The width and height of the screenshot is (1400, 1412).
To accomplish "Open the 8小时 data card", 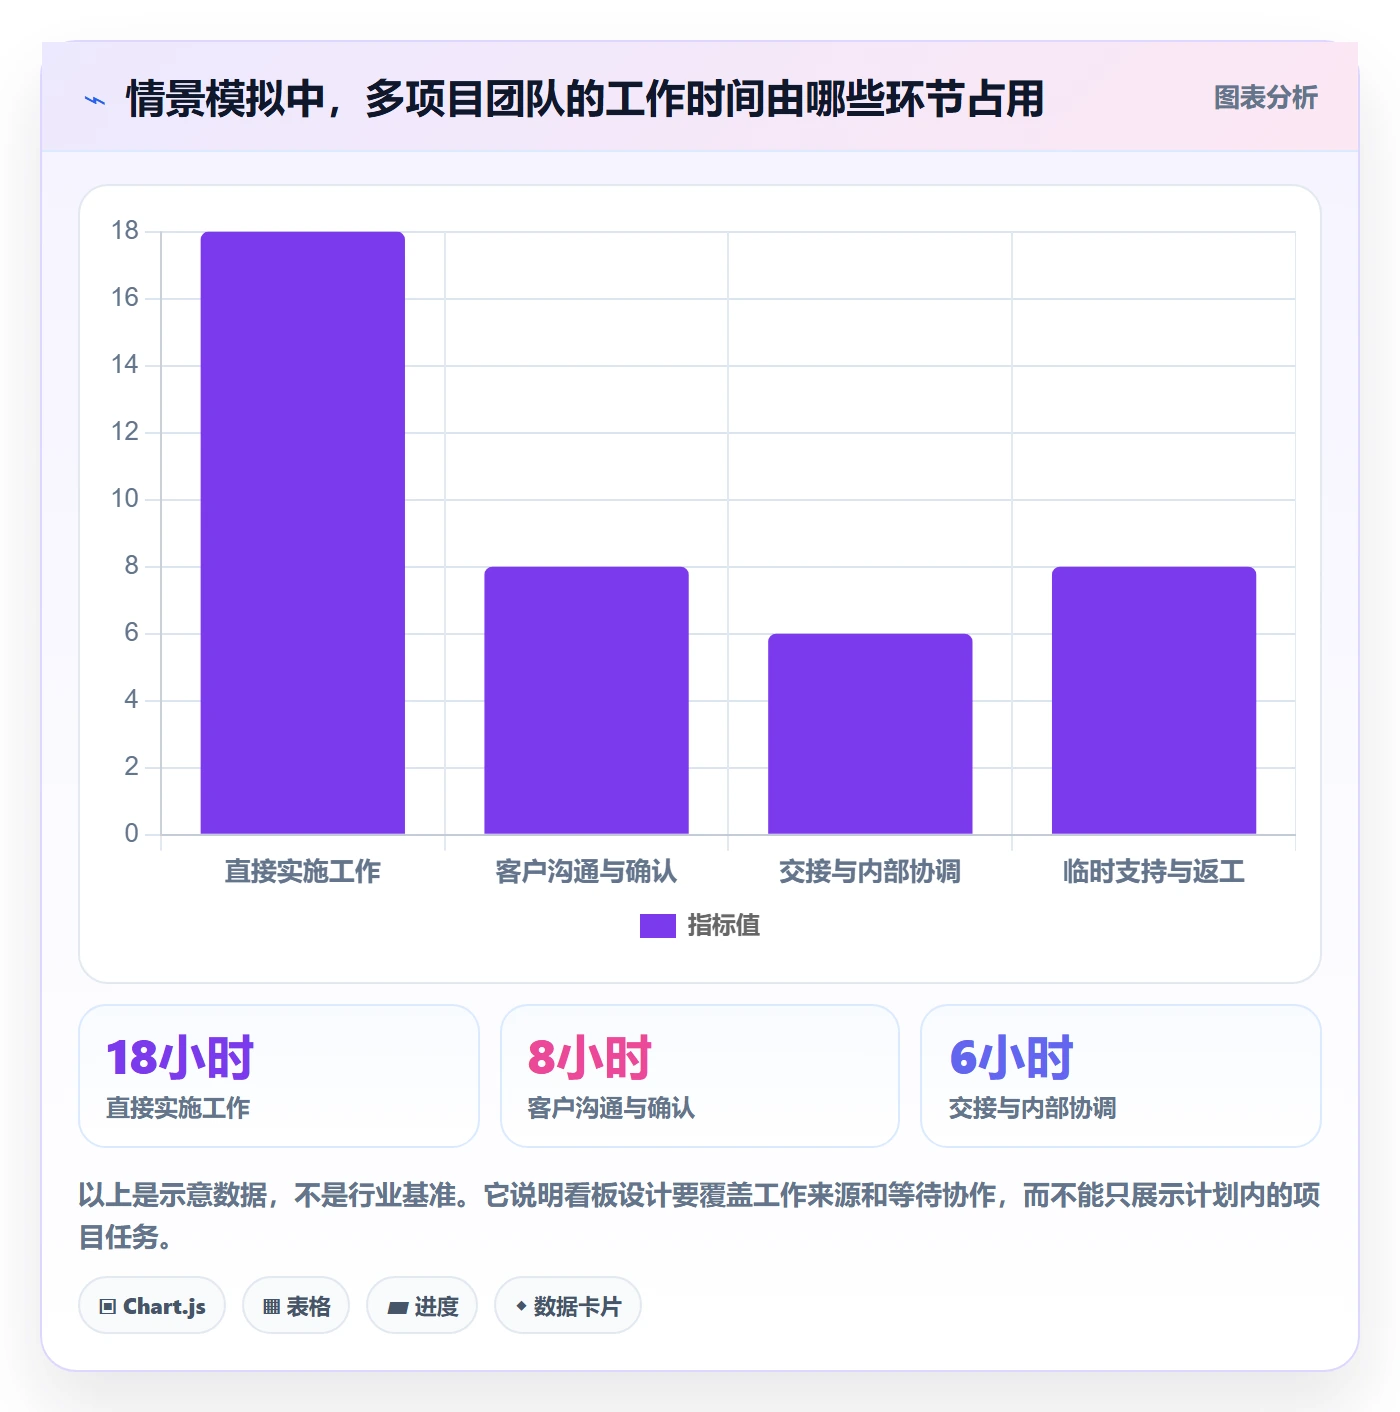I will pyautogui.click(x=700, y=1076).
